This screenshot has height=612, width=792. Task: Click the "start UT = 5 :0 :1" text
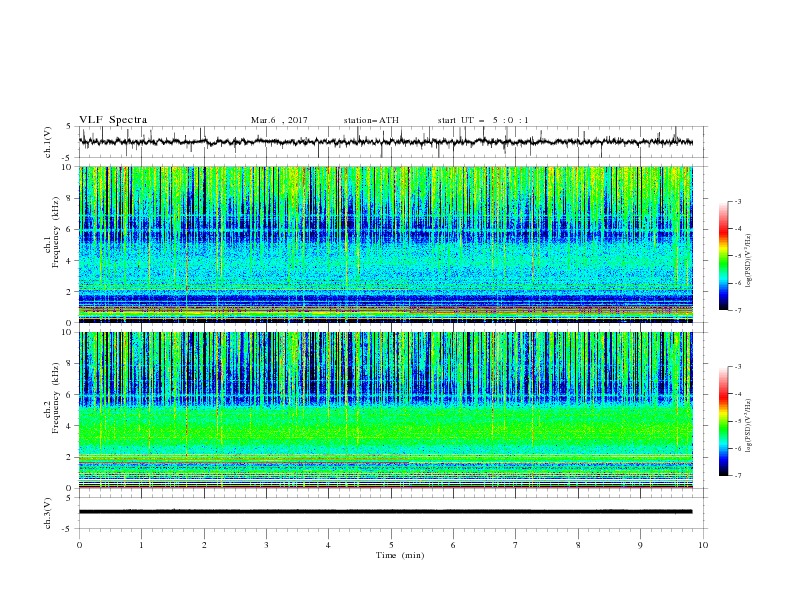tap(483, 120)
